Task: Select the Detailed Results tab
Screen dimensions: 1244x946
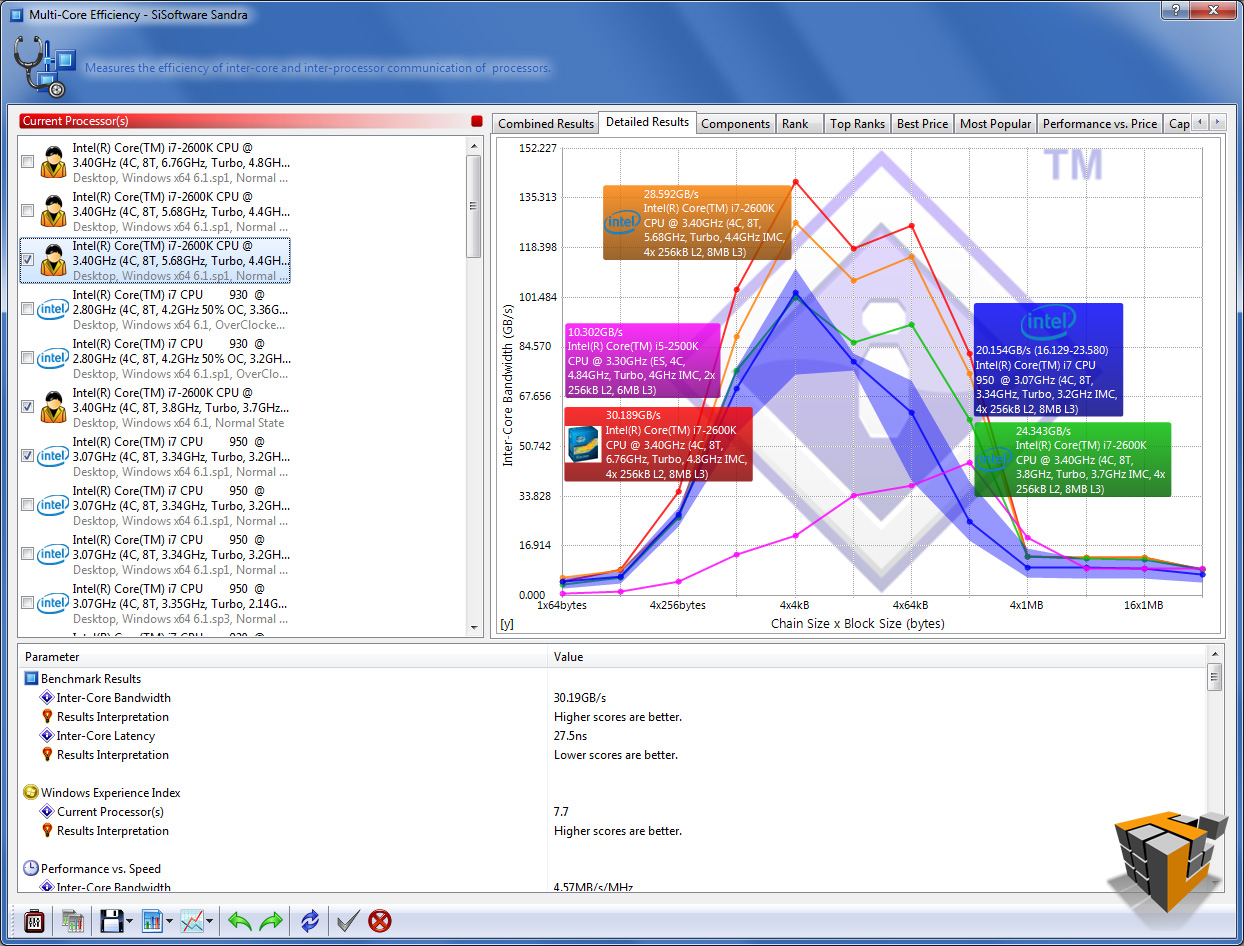Action: coord(647,122)
